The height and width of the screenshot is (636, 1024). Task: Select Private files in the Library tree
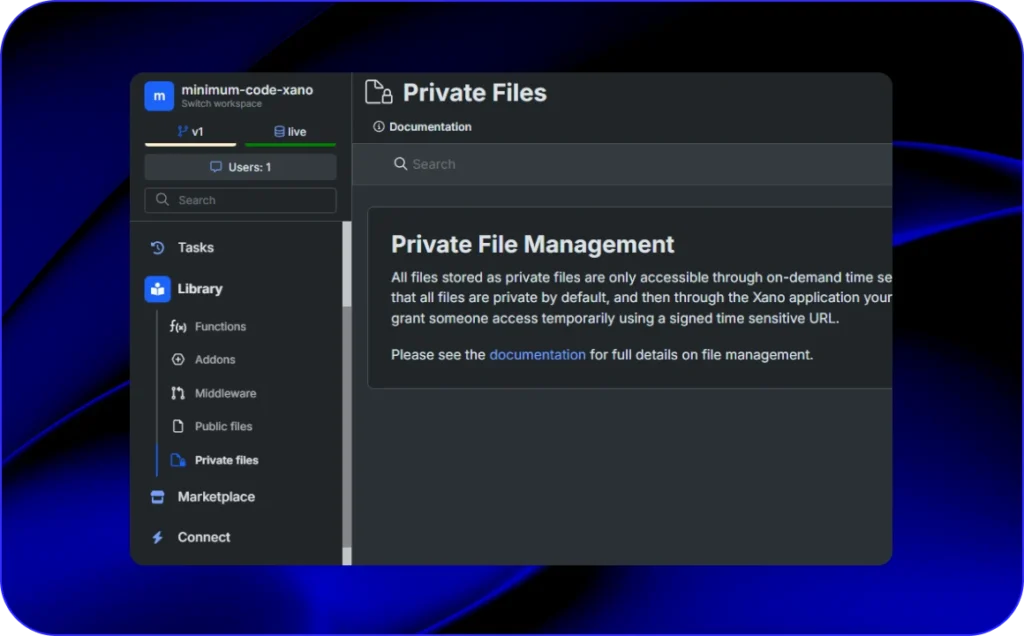click(x=226, y=461)
